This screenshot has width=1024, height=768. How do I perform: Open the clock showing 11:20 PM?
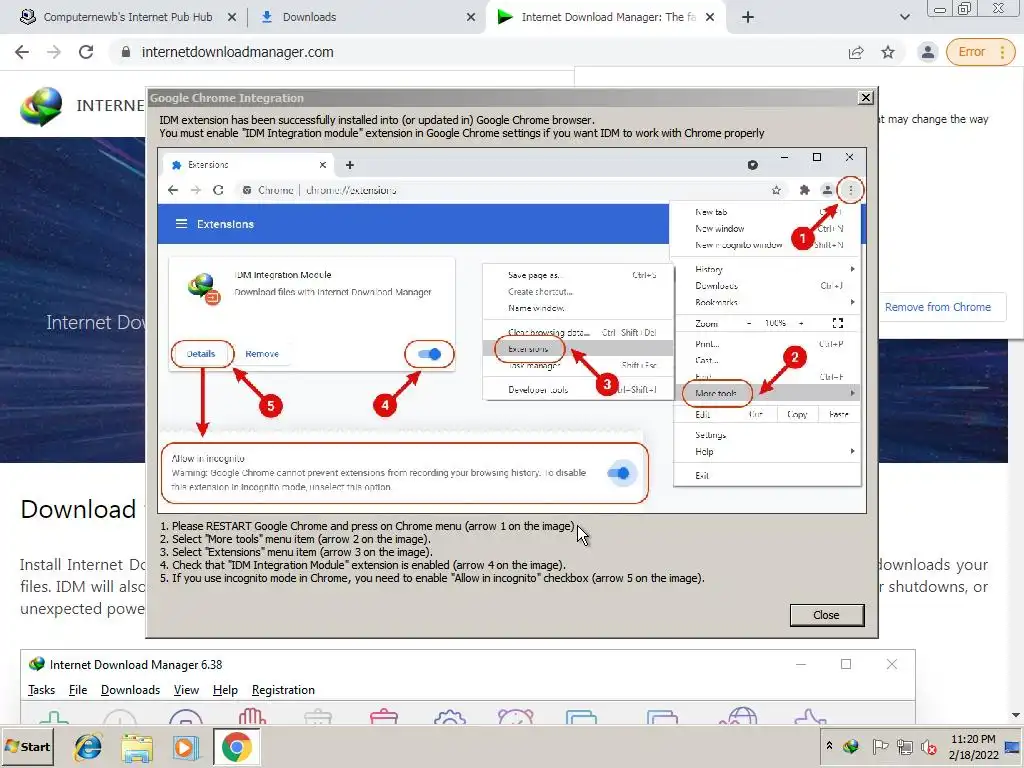click(973, 747)
